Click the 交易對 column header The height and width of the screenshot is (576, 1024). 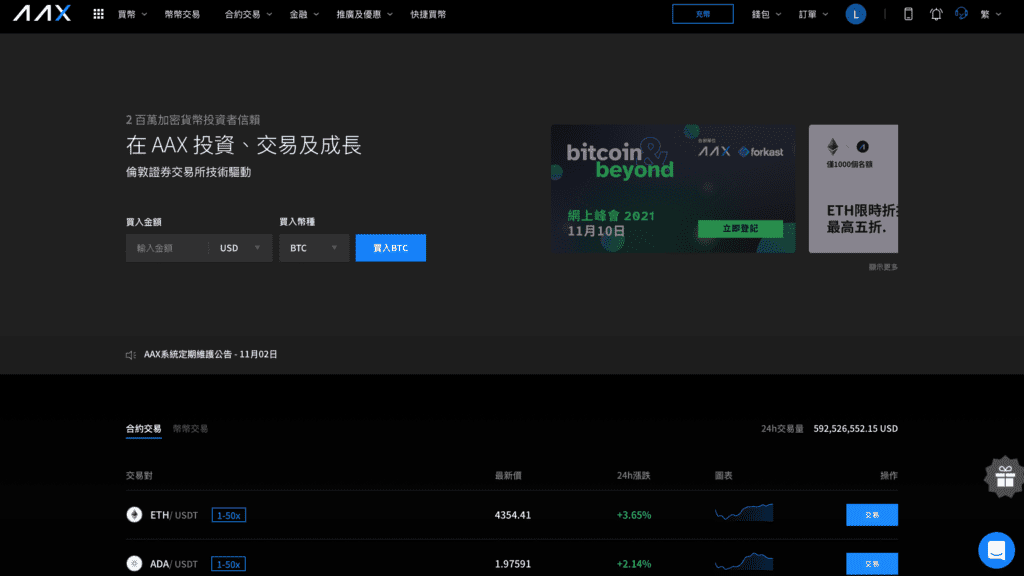pos(139,475)
